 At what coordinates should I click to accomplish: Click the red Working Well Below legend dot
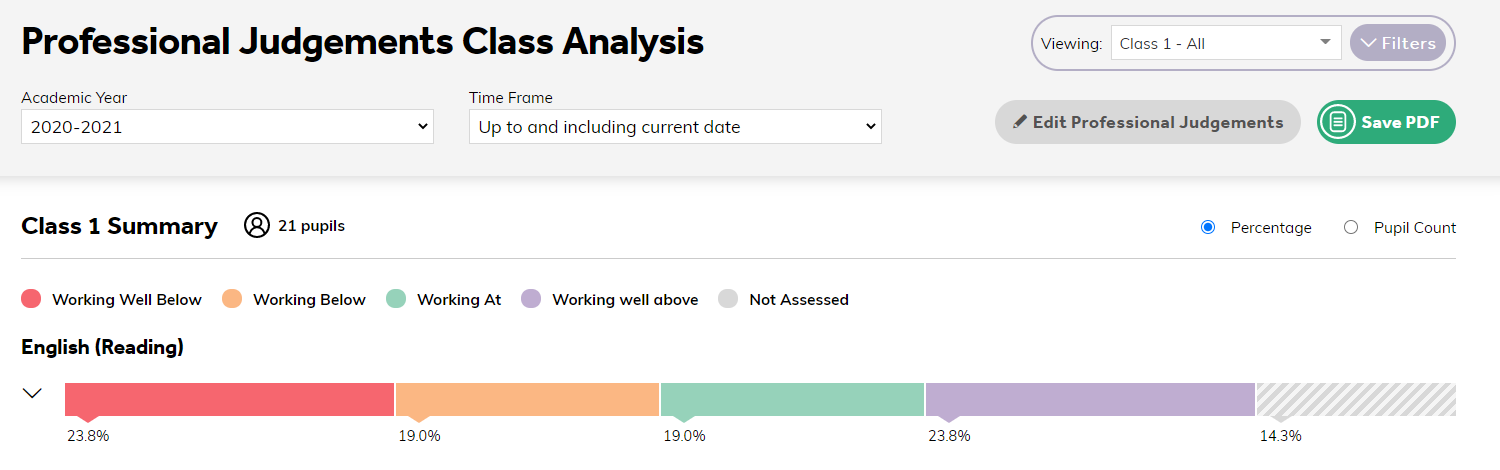[31, 299]
